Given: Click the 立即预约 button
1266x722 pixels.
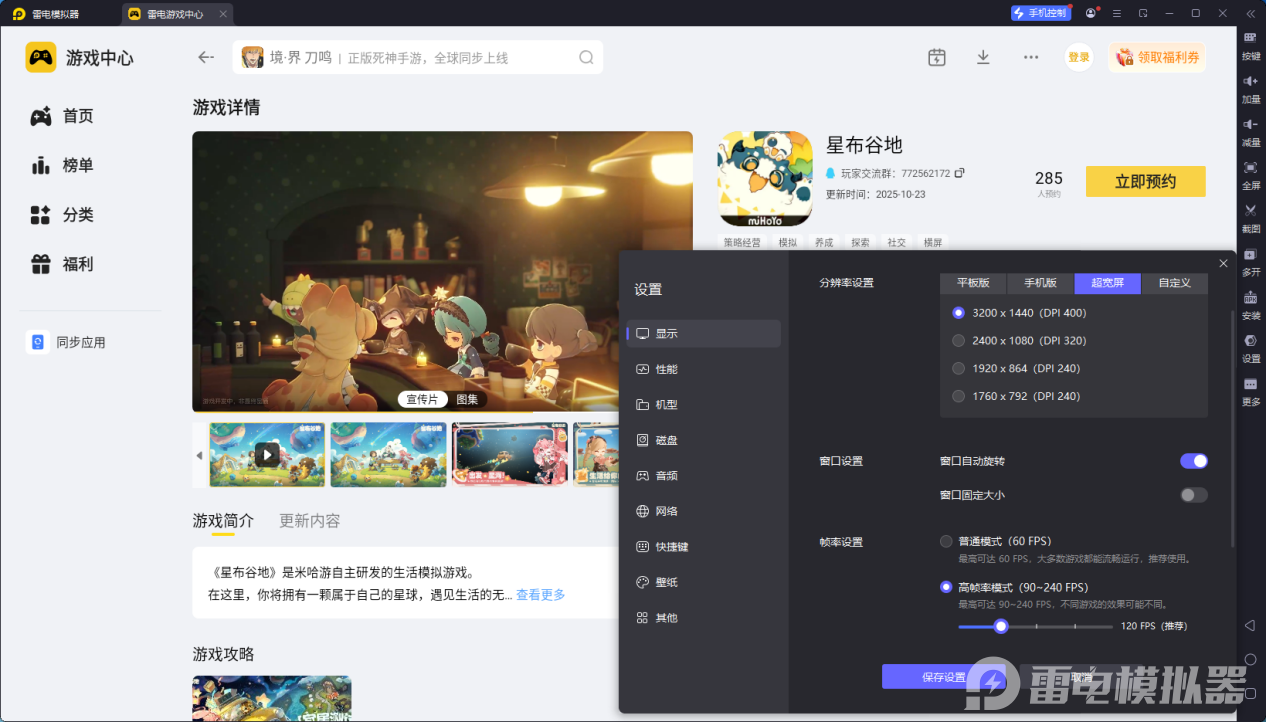Looking at the screenshot, I should point(1145,181).
